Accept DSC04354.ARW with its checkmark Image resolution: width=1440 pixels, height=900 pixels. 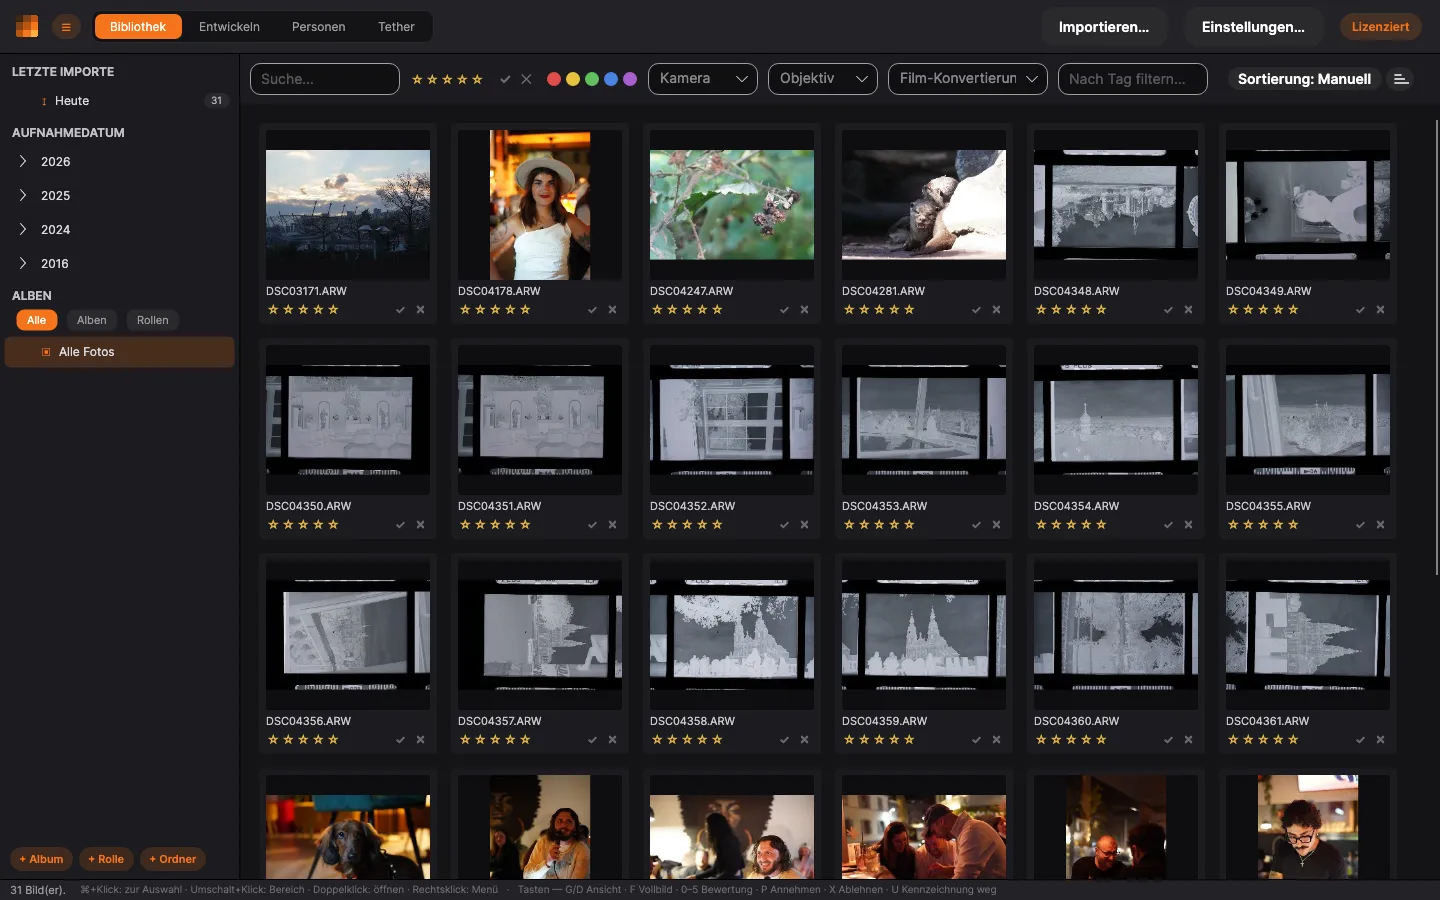coord(1168,525)
